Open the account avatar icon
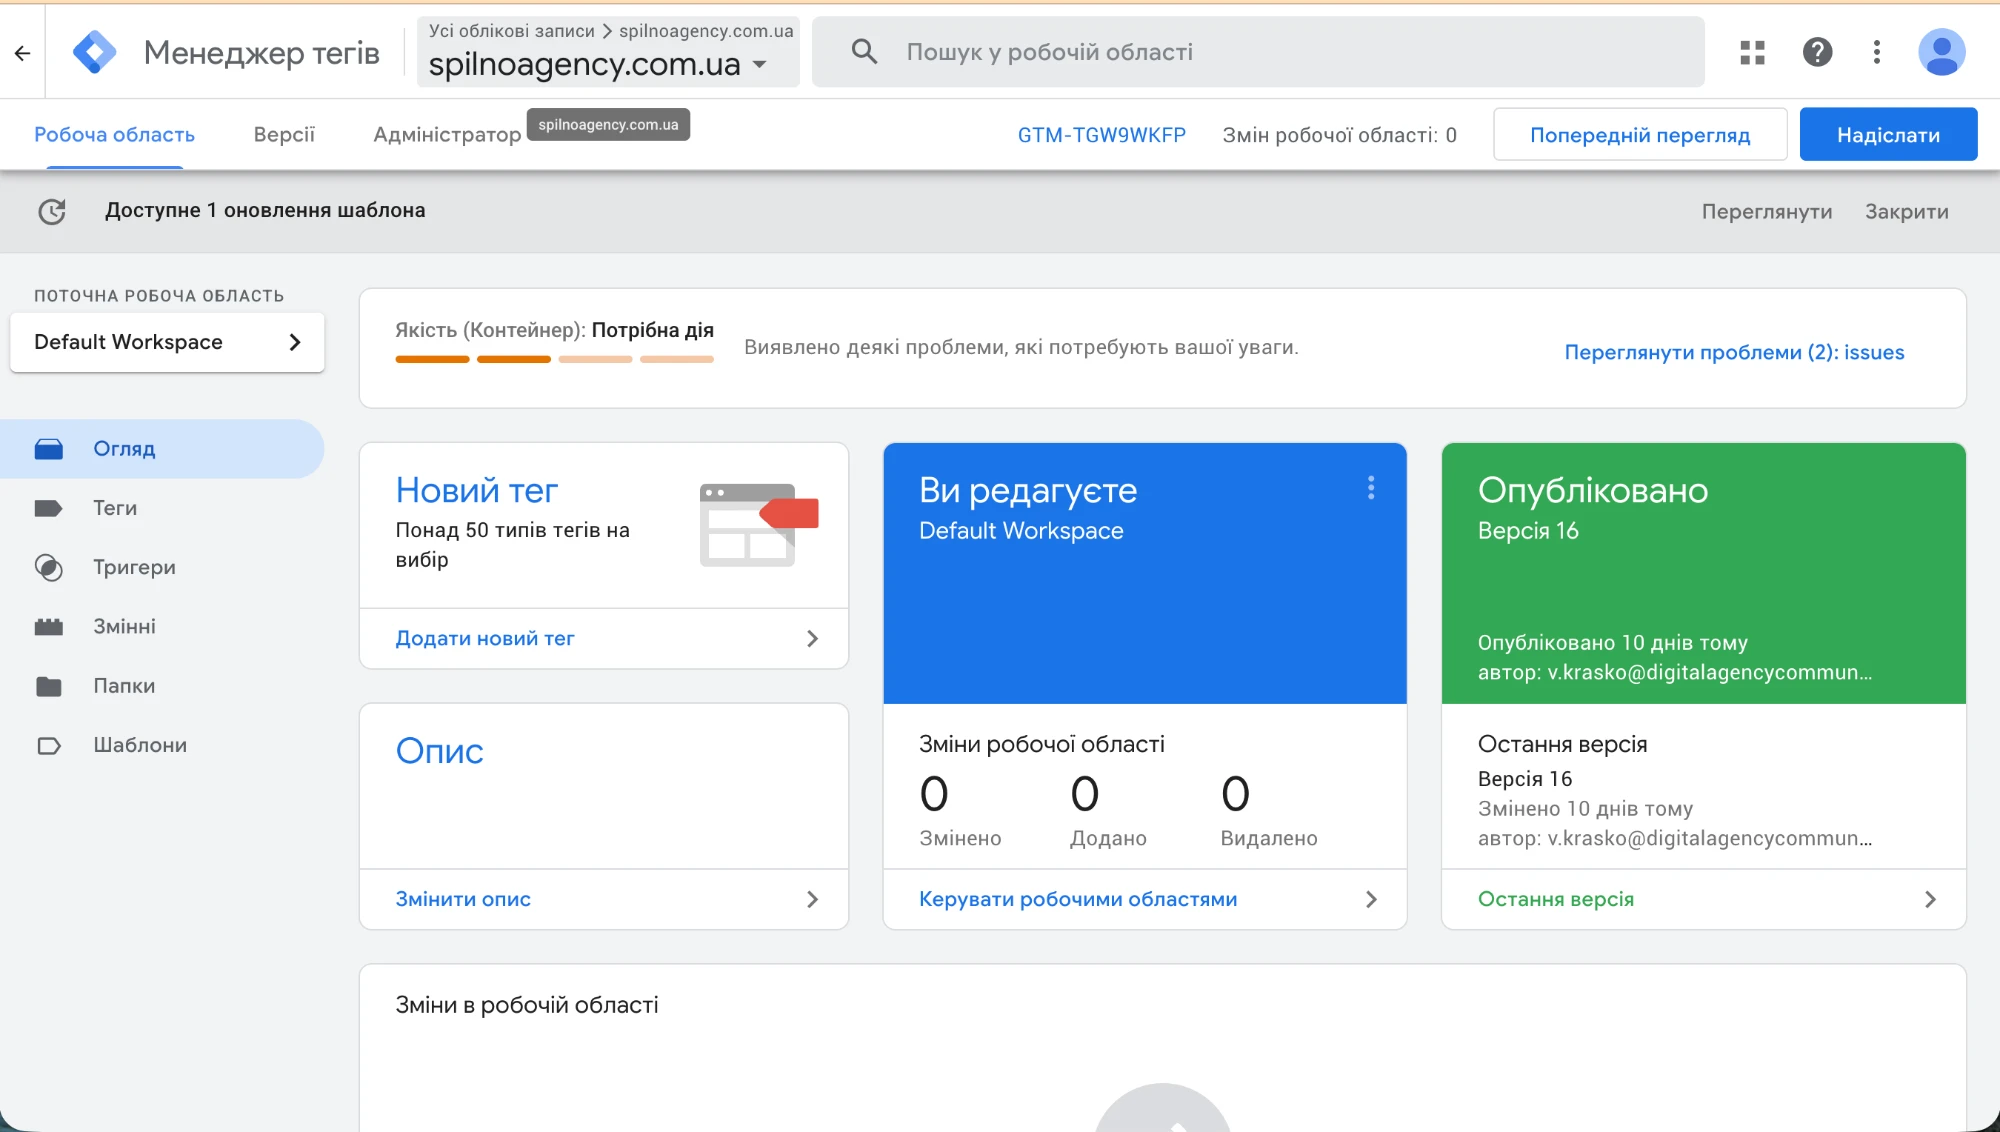The height and width of the screenshot is (1132, 2000). (x=1942, y=52)
